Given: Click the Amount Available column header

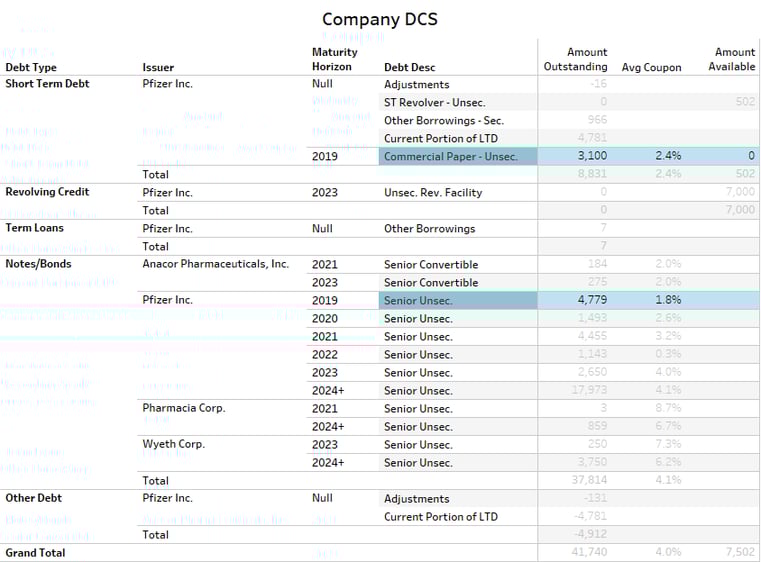Looking at the screenshot, I should 732,59.
